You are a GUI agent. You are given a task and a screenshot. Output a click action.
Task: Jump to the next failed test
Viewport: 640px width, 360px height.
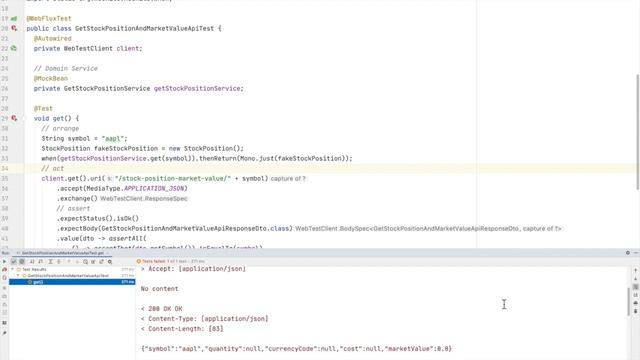coord(78,262)
